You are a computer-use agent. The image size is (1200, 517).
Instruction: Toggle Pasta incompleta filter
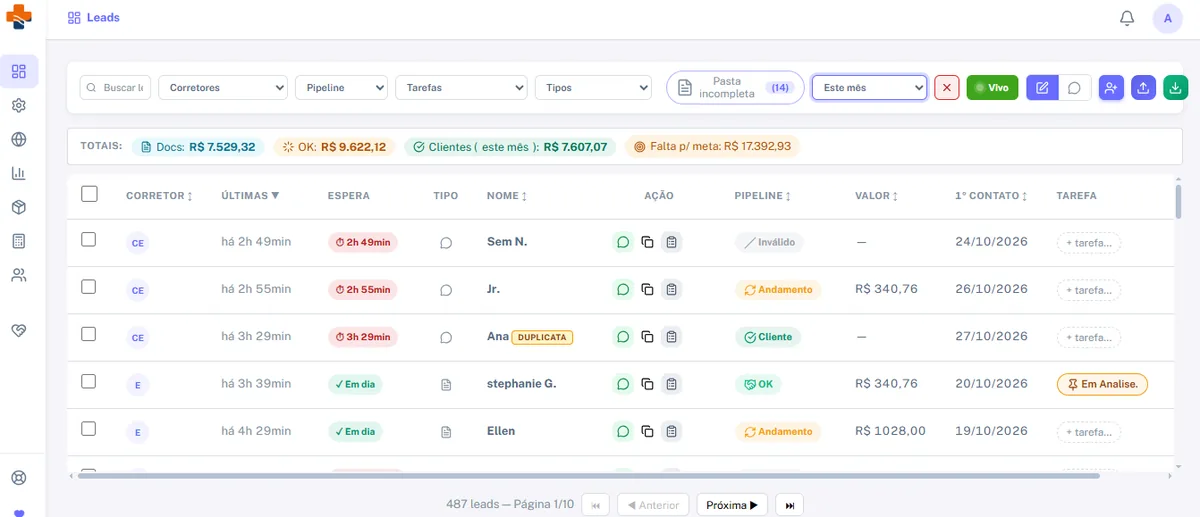[x=735, y=88]
